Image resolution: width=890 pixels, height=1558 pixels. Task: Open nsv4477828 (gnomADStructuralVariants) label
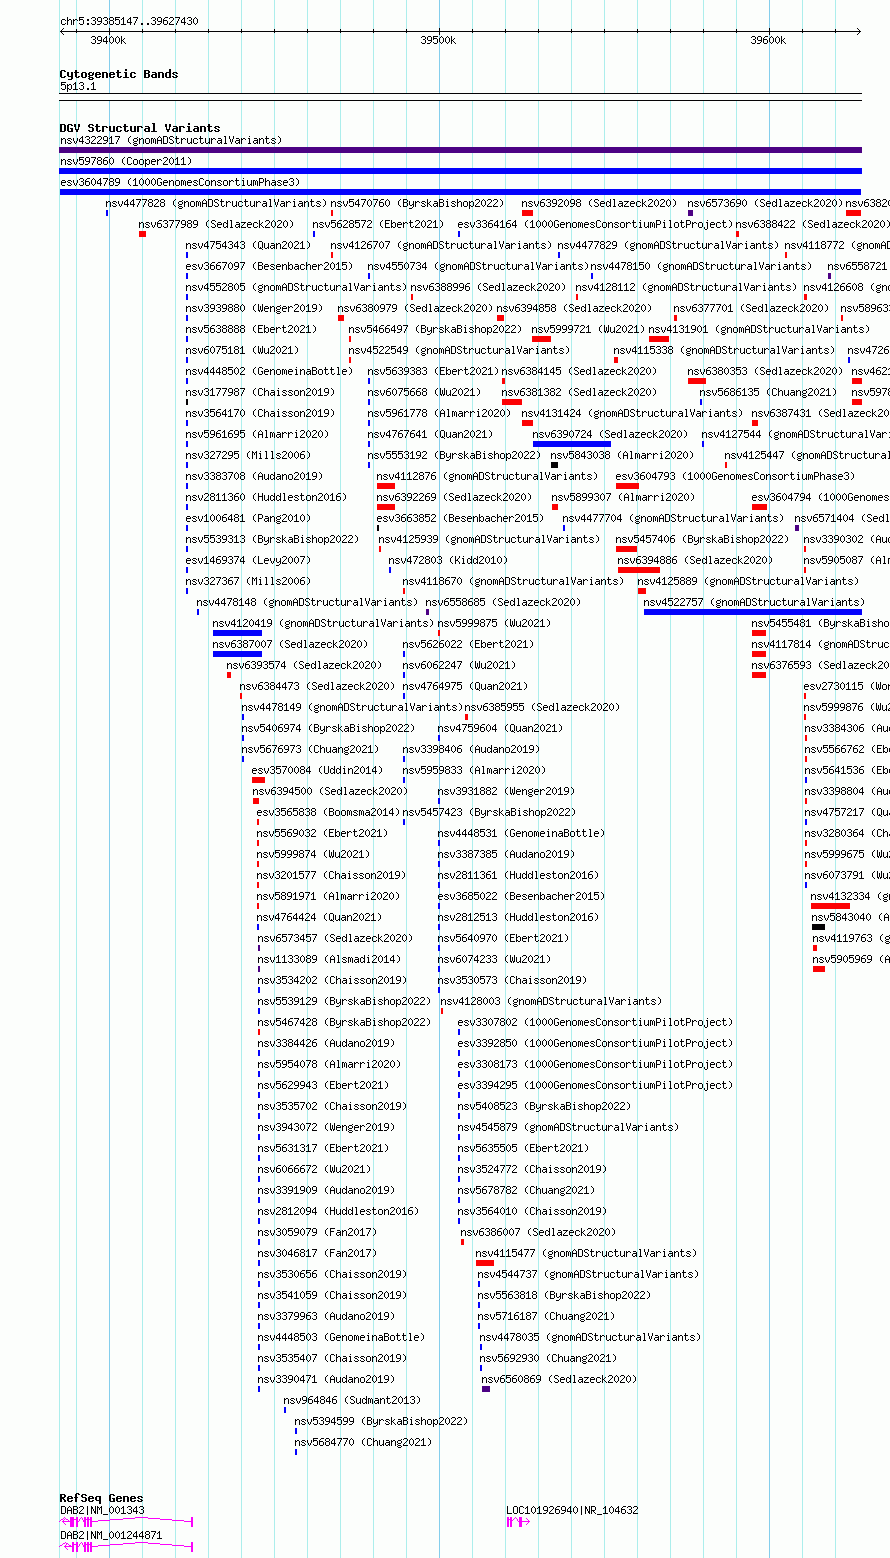(x=216, y=203)
